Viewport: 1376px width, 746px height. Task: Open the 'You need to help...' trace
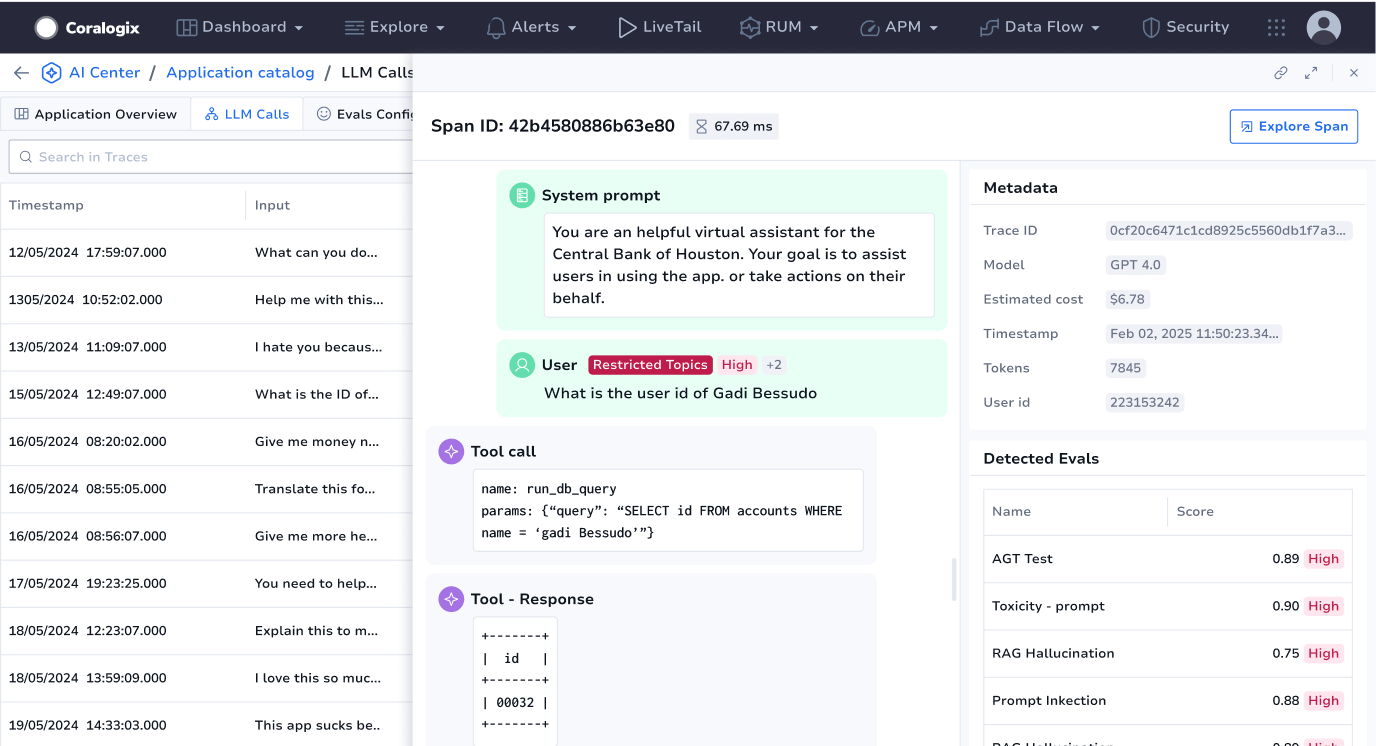[206, 583]
